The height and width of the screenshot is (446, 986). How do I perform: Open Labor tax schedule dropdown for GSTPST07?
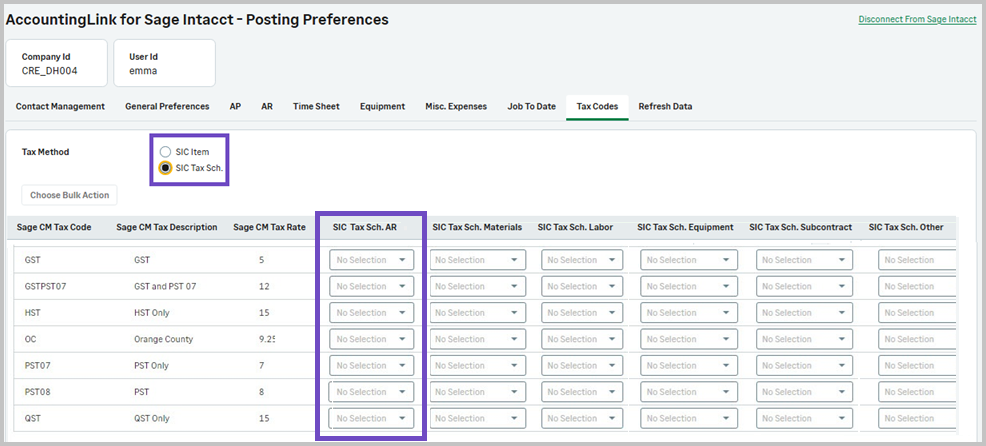point(582,286)
